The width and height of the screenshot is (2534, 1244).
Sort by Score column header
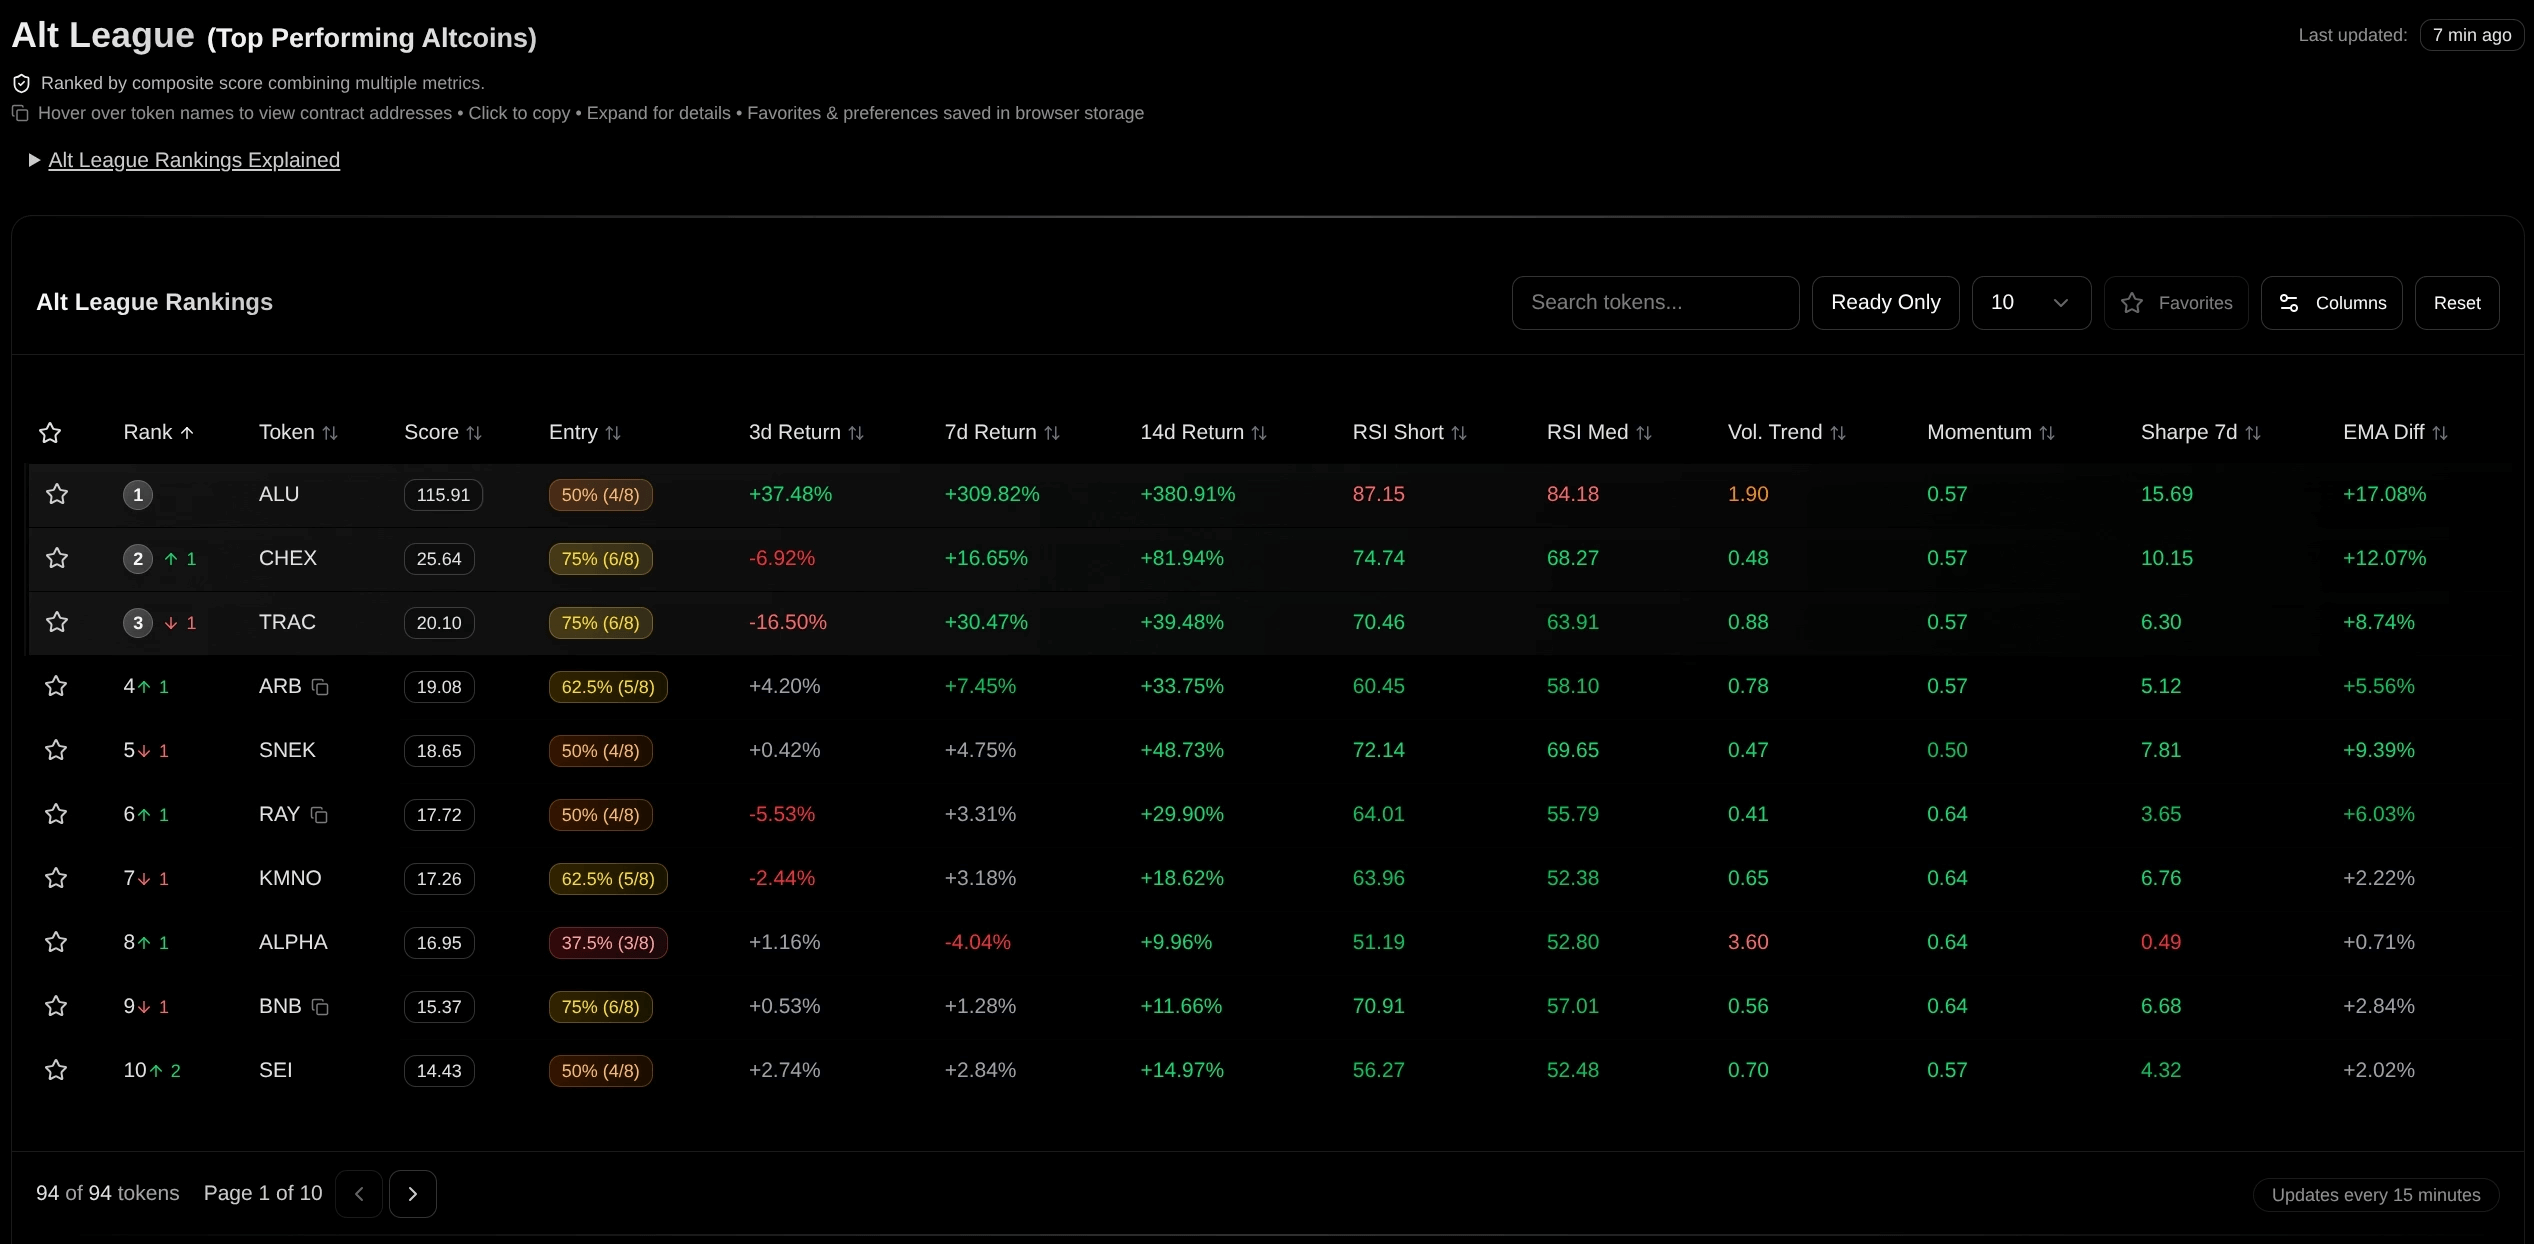[442, 432]
